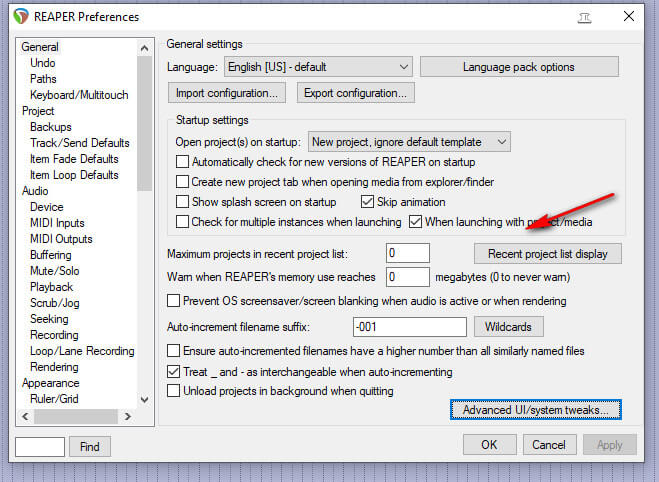Open Item Loop Defaults page
This screenshot has width=659, height=482.
tap(74, 175)
